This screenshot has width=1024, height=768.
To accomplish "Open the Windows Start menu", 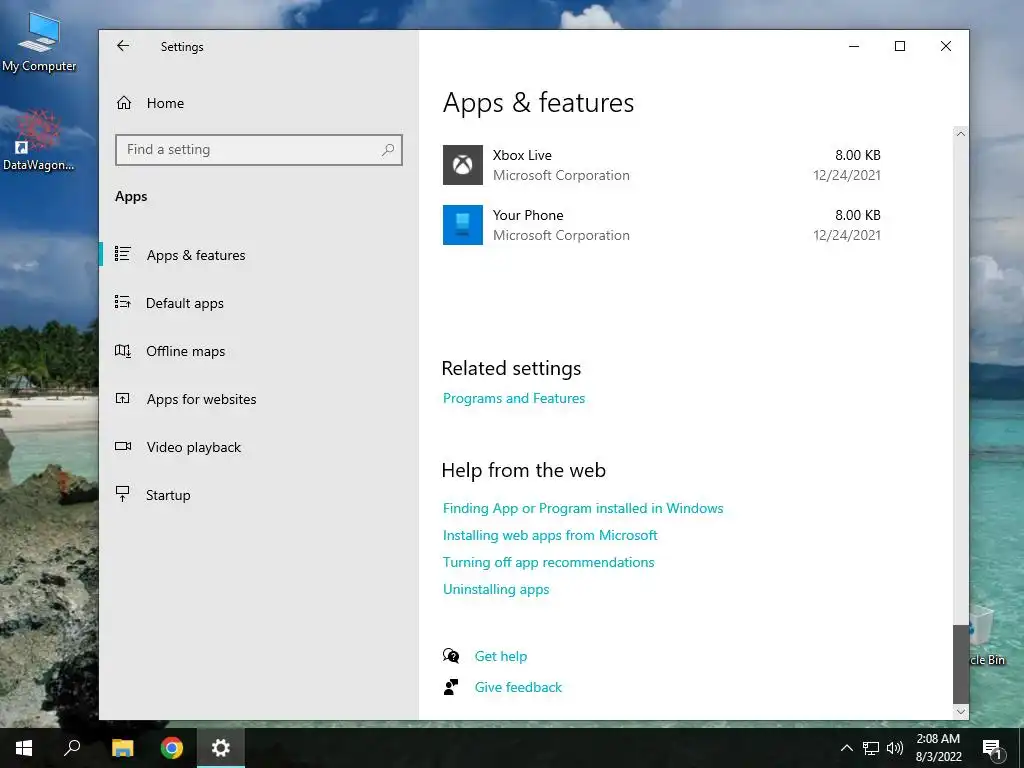I will (x=24, y=748).
